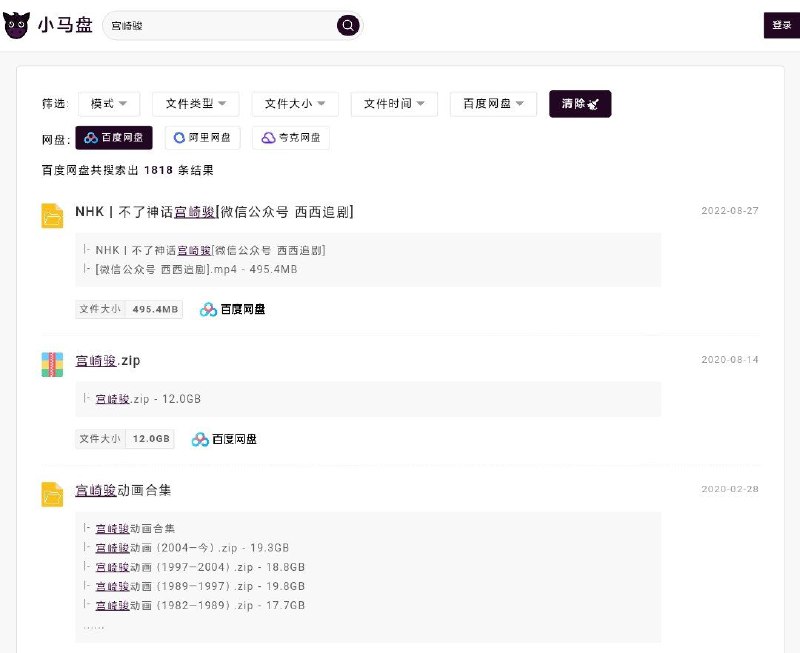Viewport: 800px width, 653px height.
Task: Open the NHK 不了神话宫崎骏 result title
Action: tap(214, 212)
